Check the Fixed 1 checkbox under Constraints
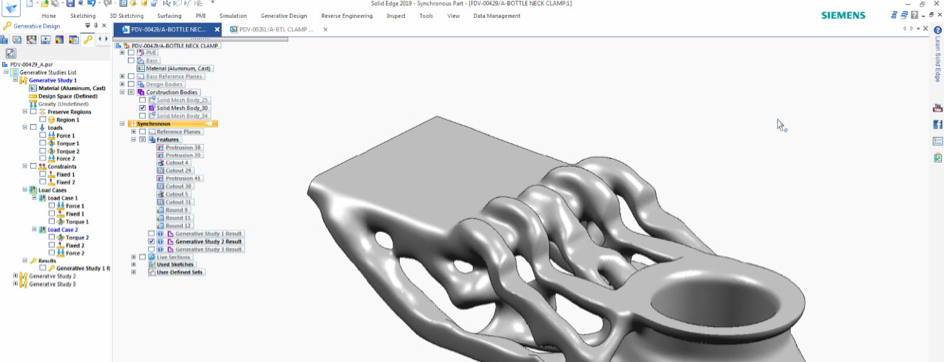The width and height of the screenshot is (944, 362). pyautogui.click(x=42, y=174)
